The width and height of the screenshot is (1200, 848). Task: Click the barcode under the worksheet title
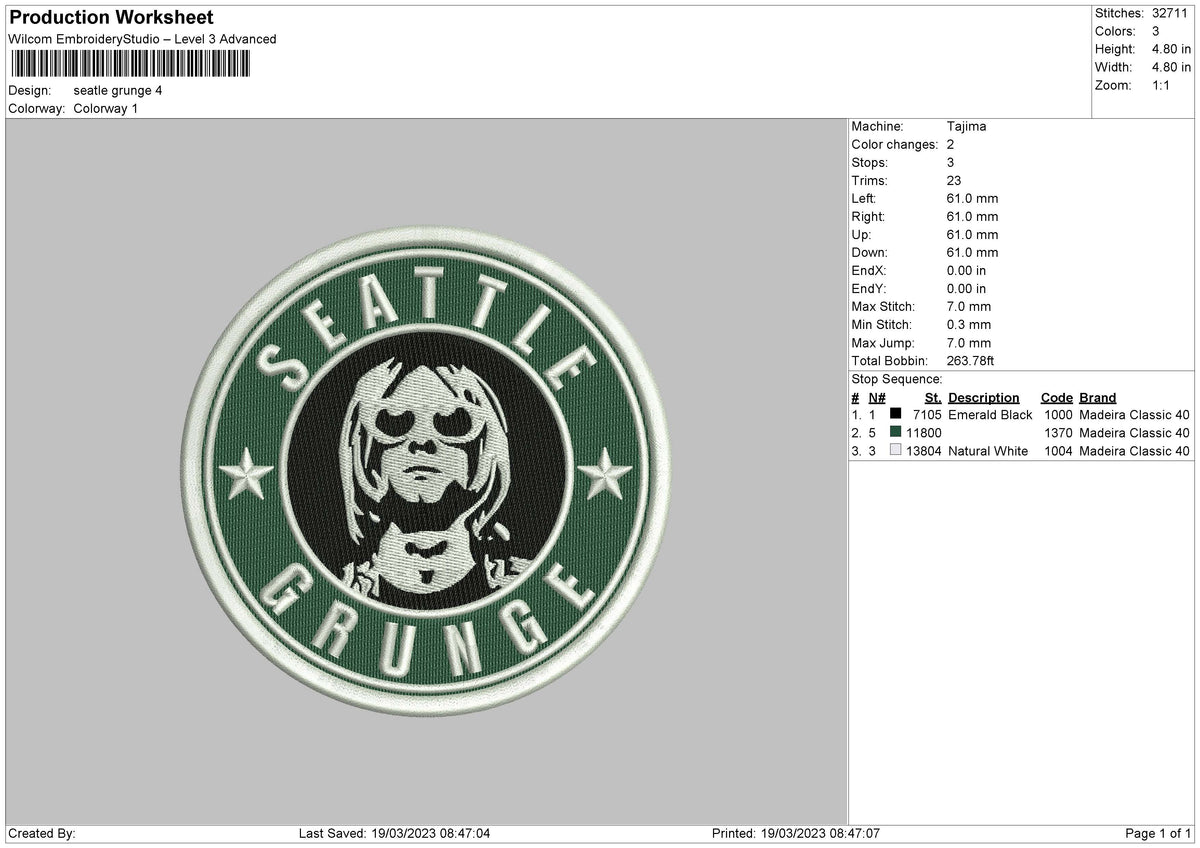(131, 65)
